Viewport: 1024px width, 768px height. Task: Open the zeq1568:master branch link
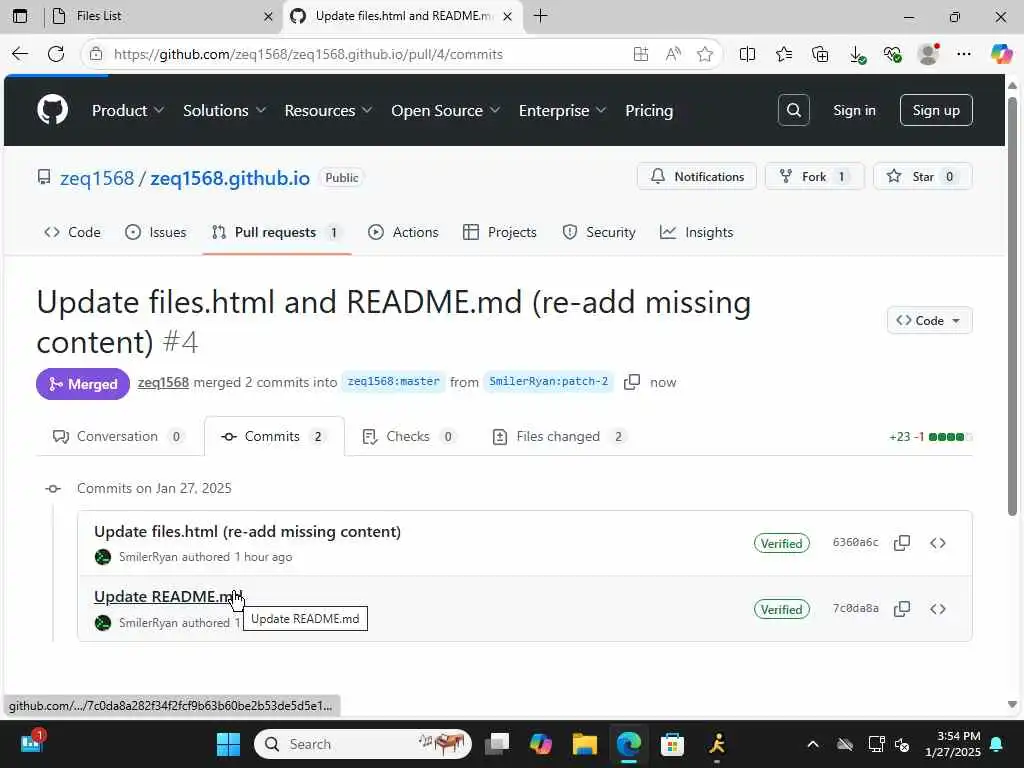393,381
